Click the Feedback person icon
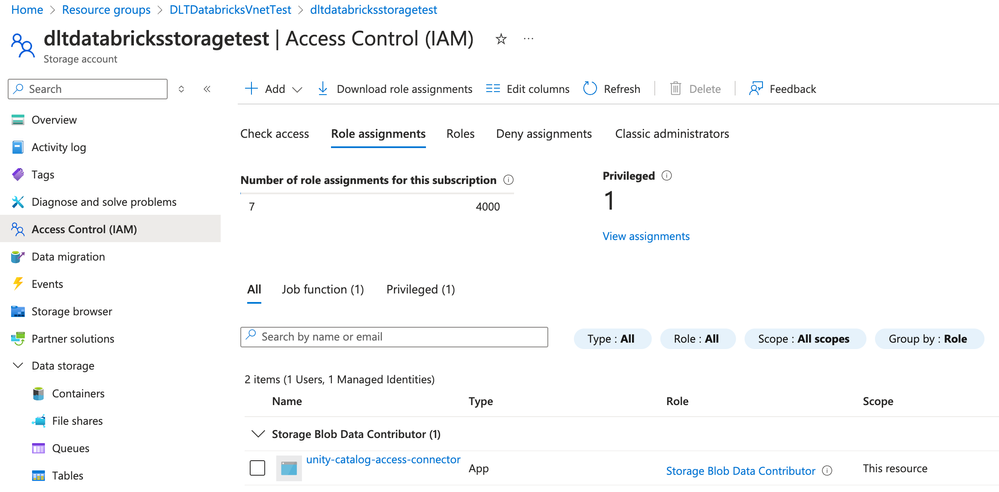Screen dimensions: 999x492 (x=756, y=89)
